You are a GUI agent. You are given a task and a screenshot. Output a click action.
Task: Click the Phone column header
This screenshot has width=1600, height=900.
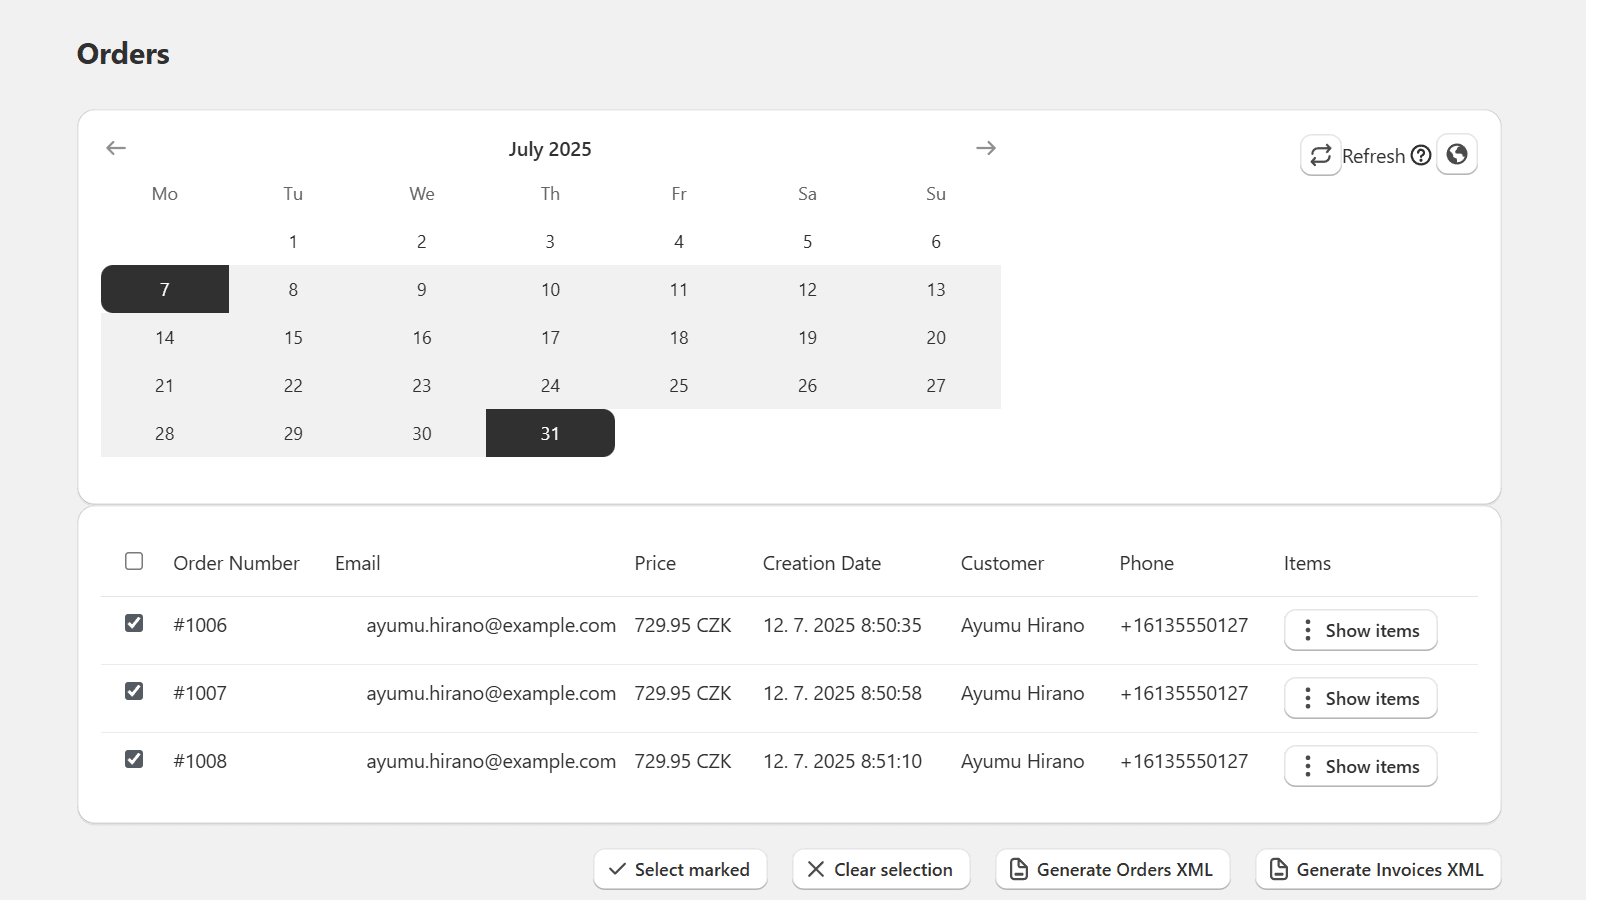[1146, 563]
